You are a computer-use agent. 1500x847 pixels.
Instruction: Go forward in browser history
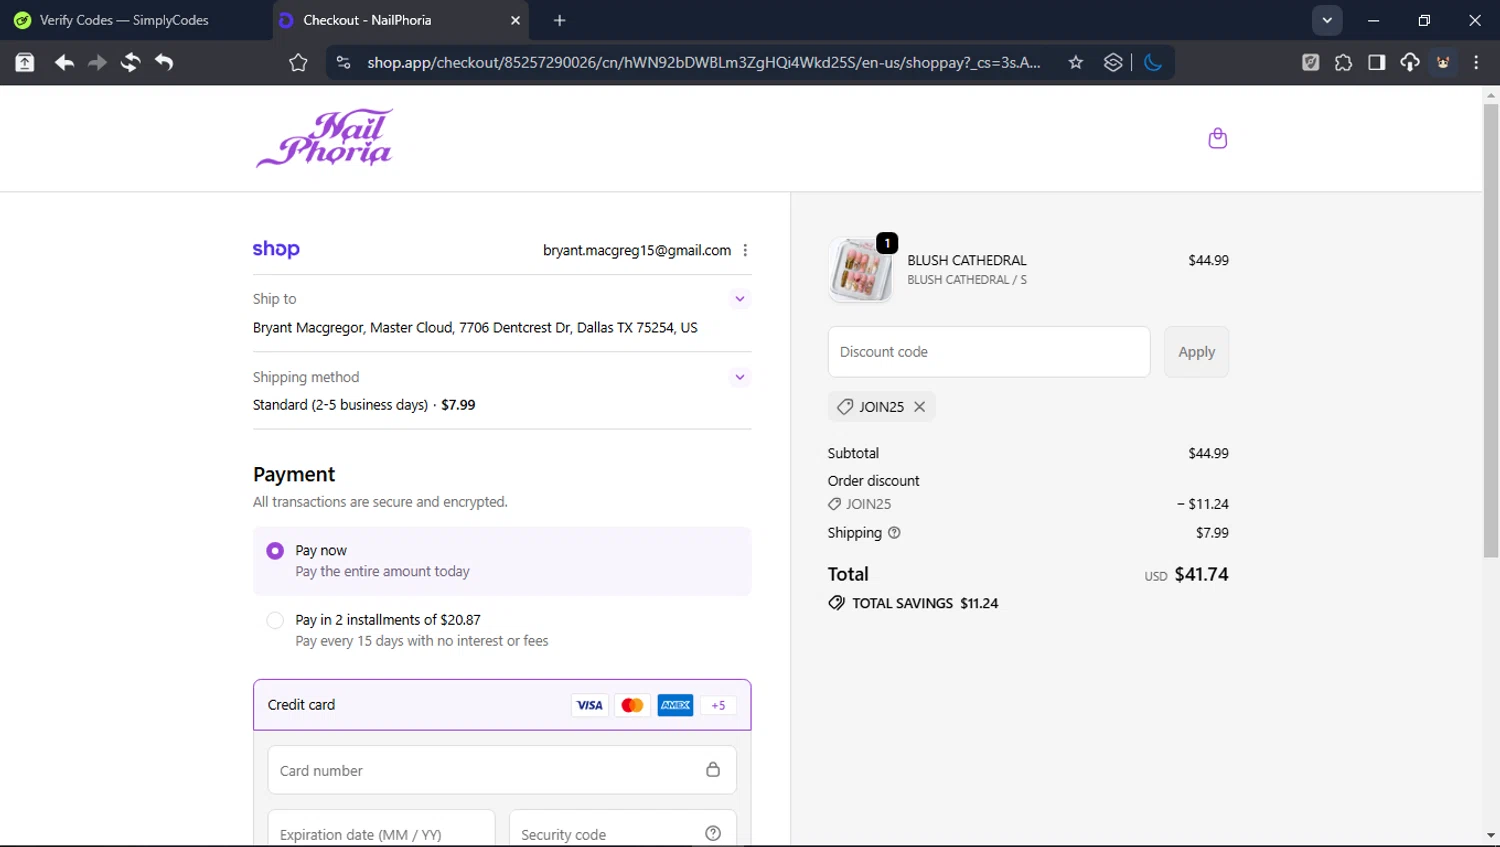coord(97,62)
